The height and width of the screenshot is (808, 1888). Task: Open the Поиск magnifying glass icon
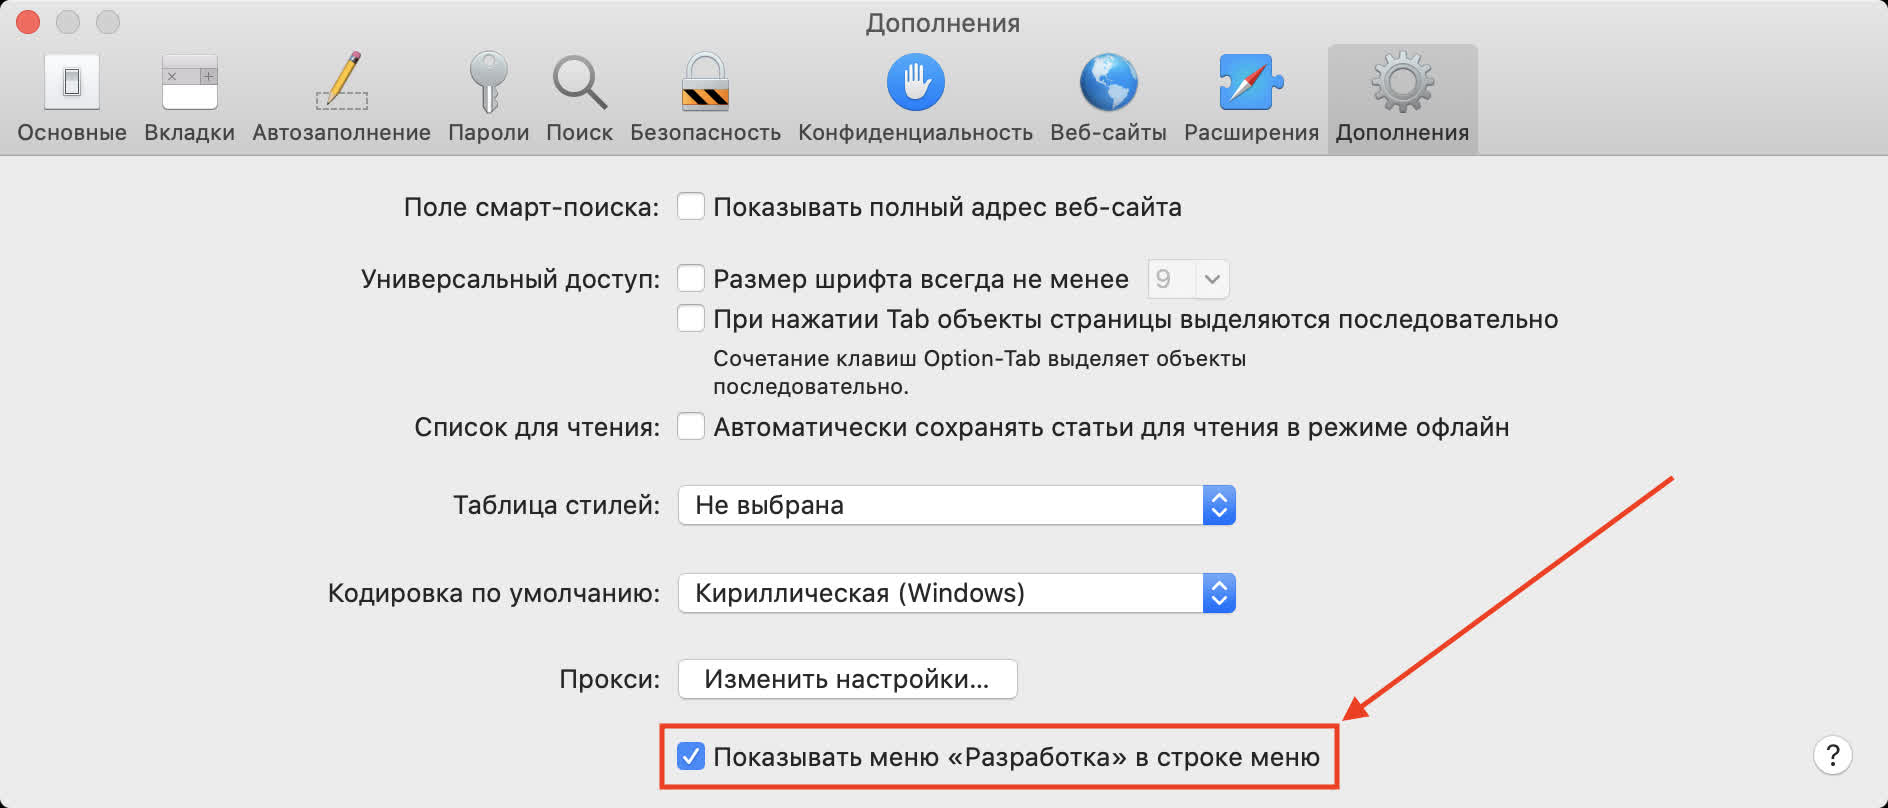click(579, 82)
